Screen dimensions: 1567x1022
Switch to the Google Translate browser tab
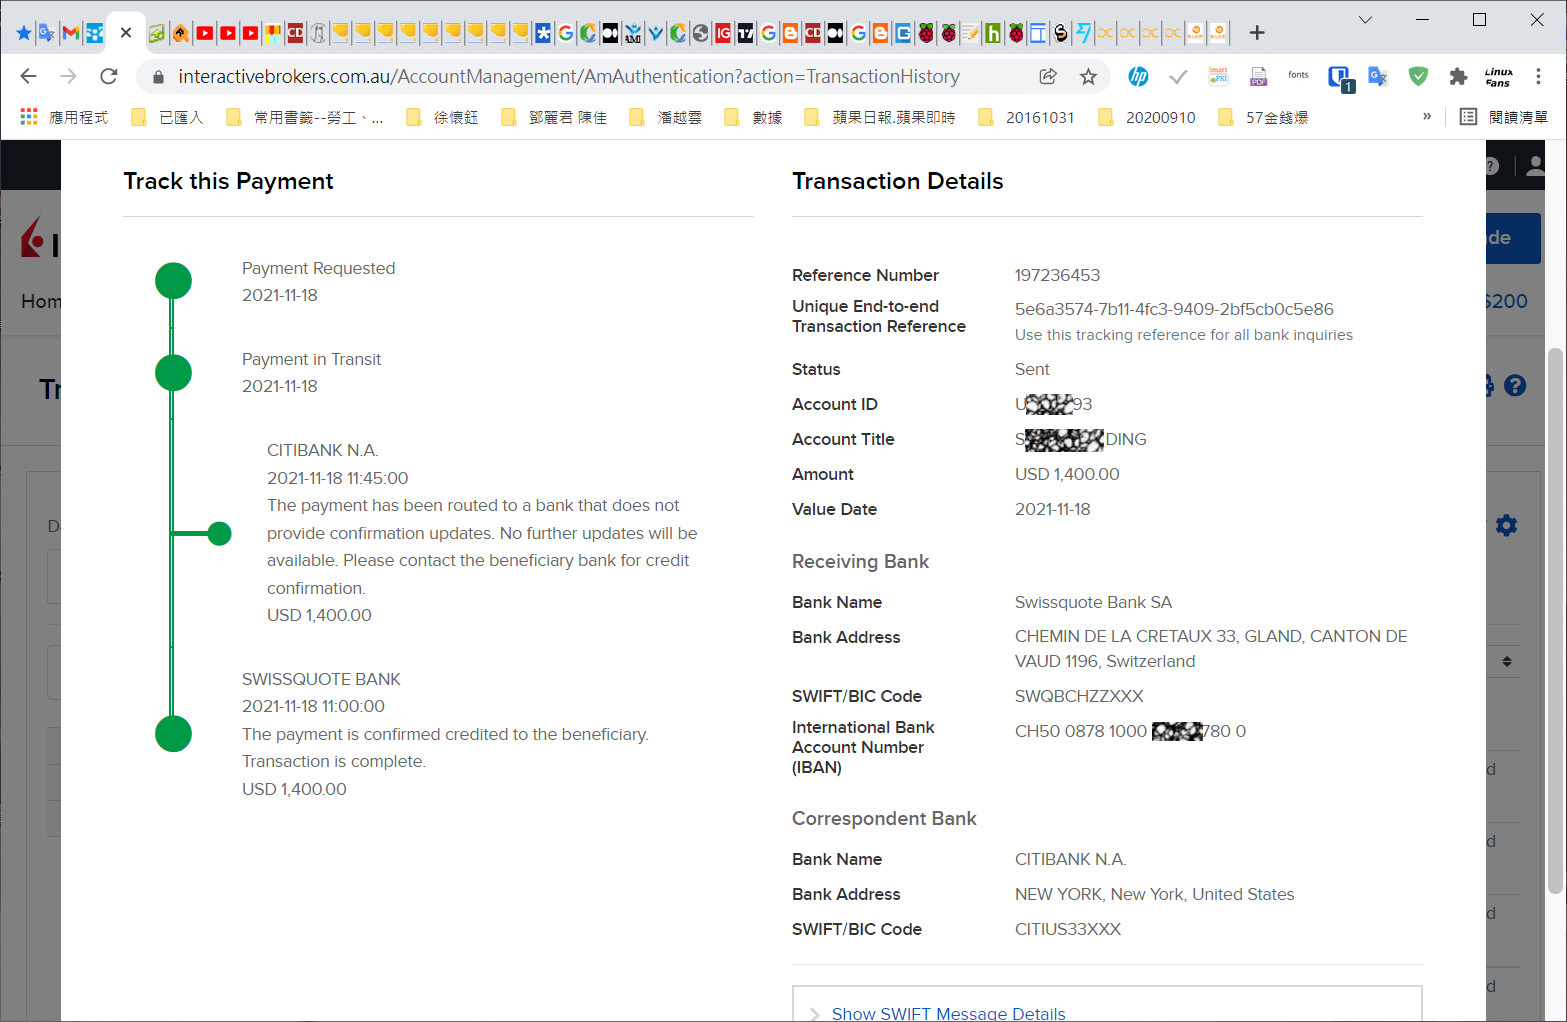47,33
